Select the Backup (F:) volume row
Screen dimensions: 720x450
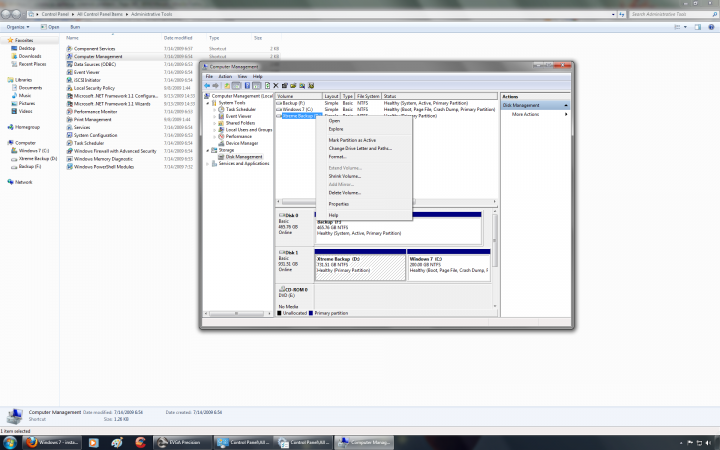pos(386,103)
